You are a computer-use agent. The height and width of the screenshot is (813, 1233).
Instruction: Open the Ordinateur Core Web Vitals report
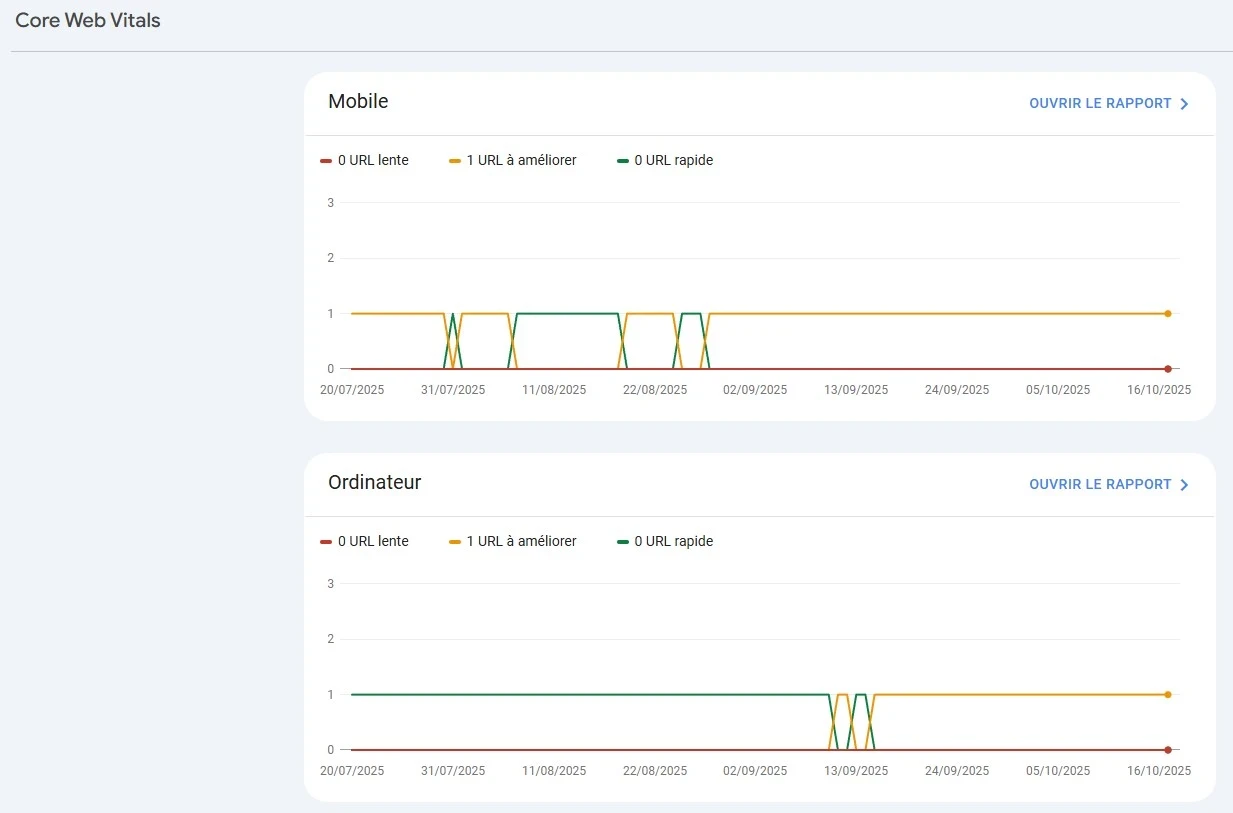[1100, 484]
